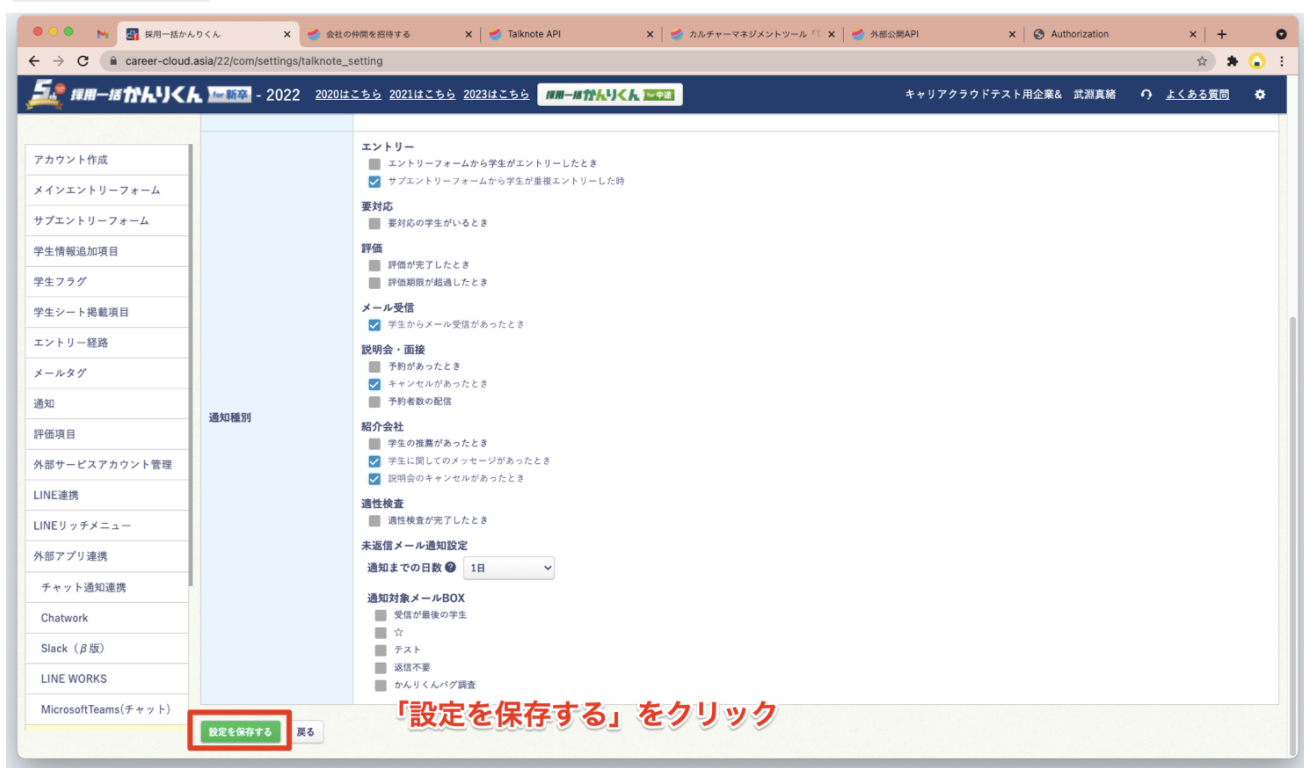Open the Chrome three-dot menu
The image size is (1304, 768).
click(1283, 59)
